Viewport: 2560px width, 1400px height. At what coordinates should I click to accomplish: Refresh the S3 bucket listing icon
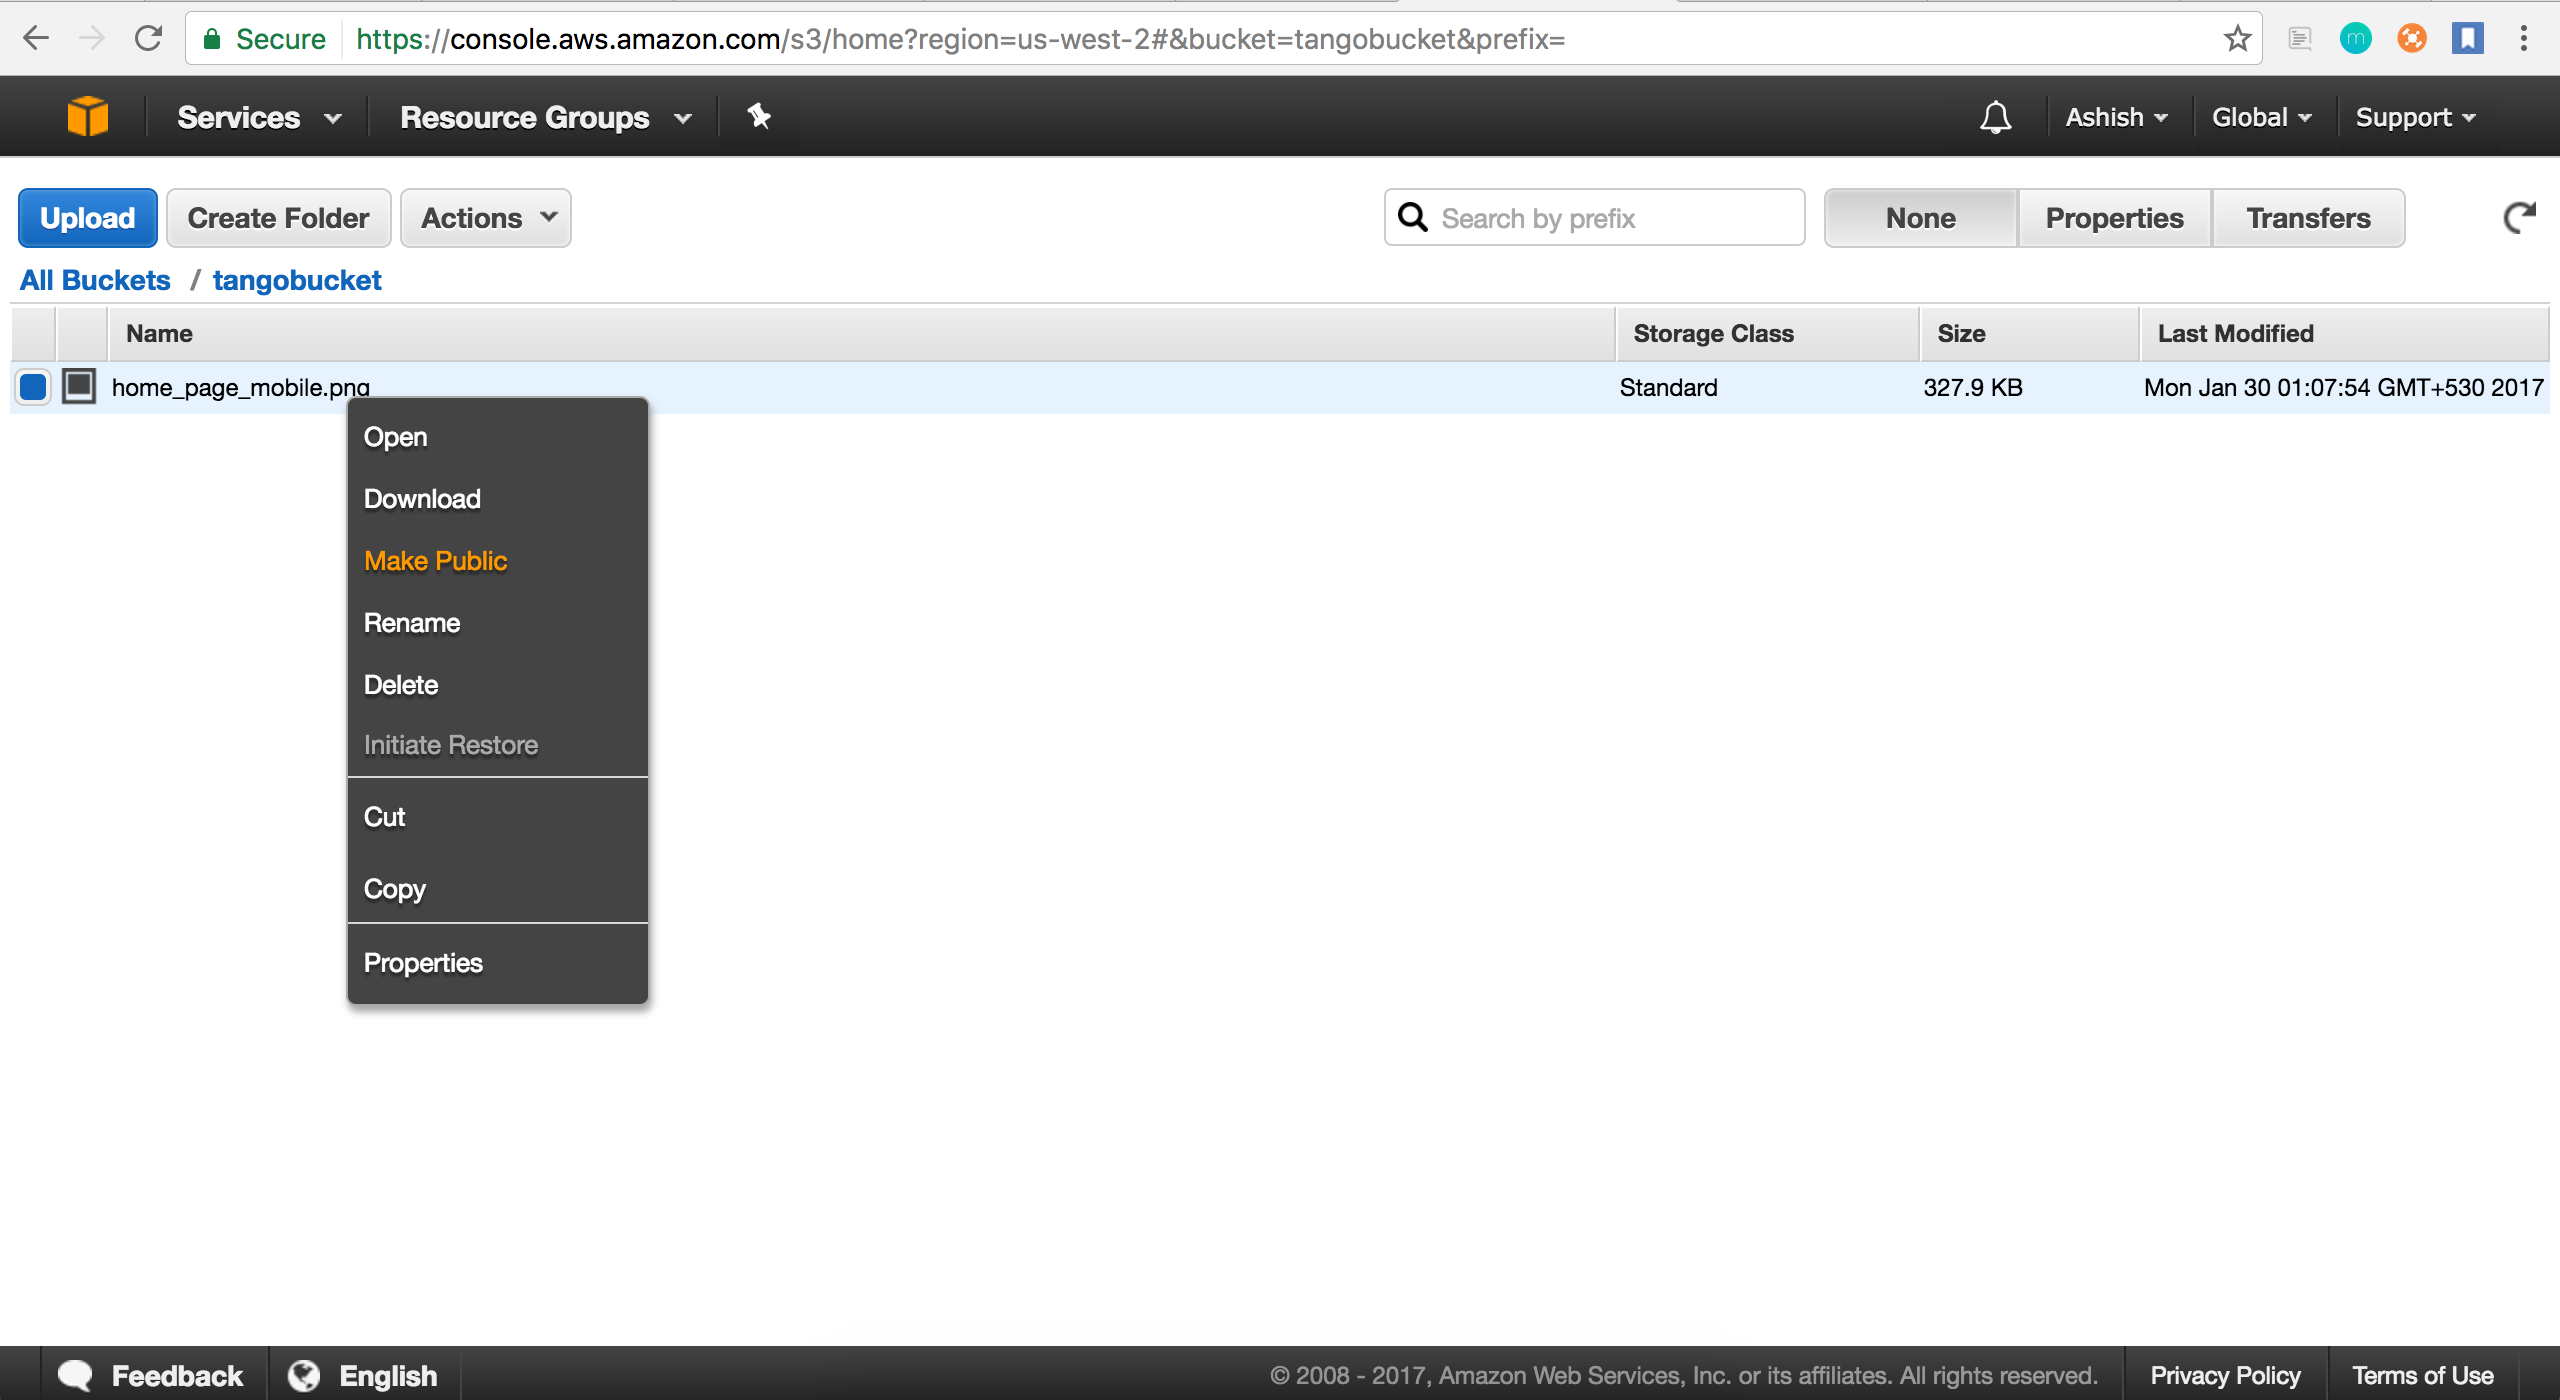[2519, 217]
